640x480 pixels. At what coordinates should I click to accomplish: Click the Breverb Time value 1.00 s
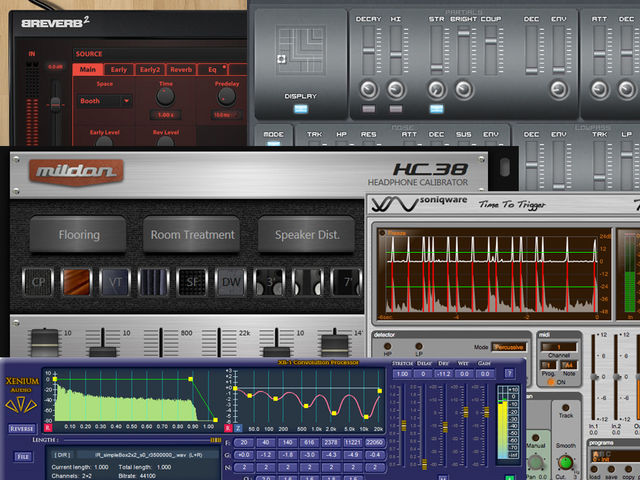pos(165,115)
